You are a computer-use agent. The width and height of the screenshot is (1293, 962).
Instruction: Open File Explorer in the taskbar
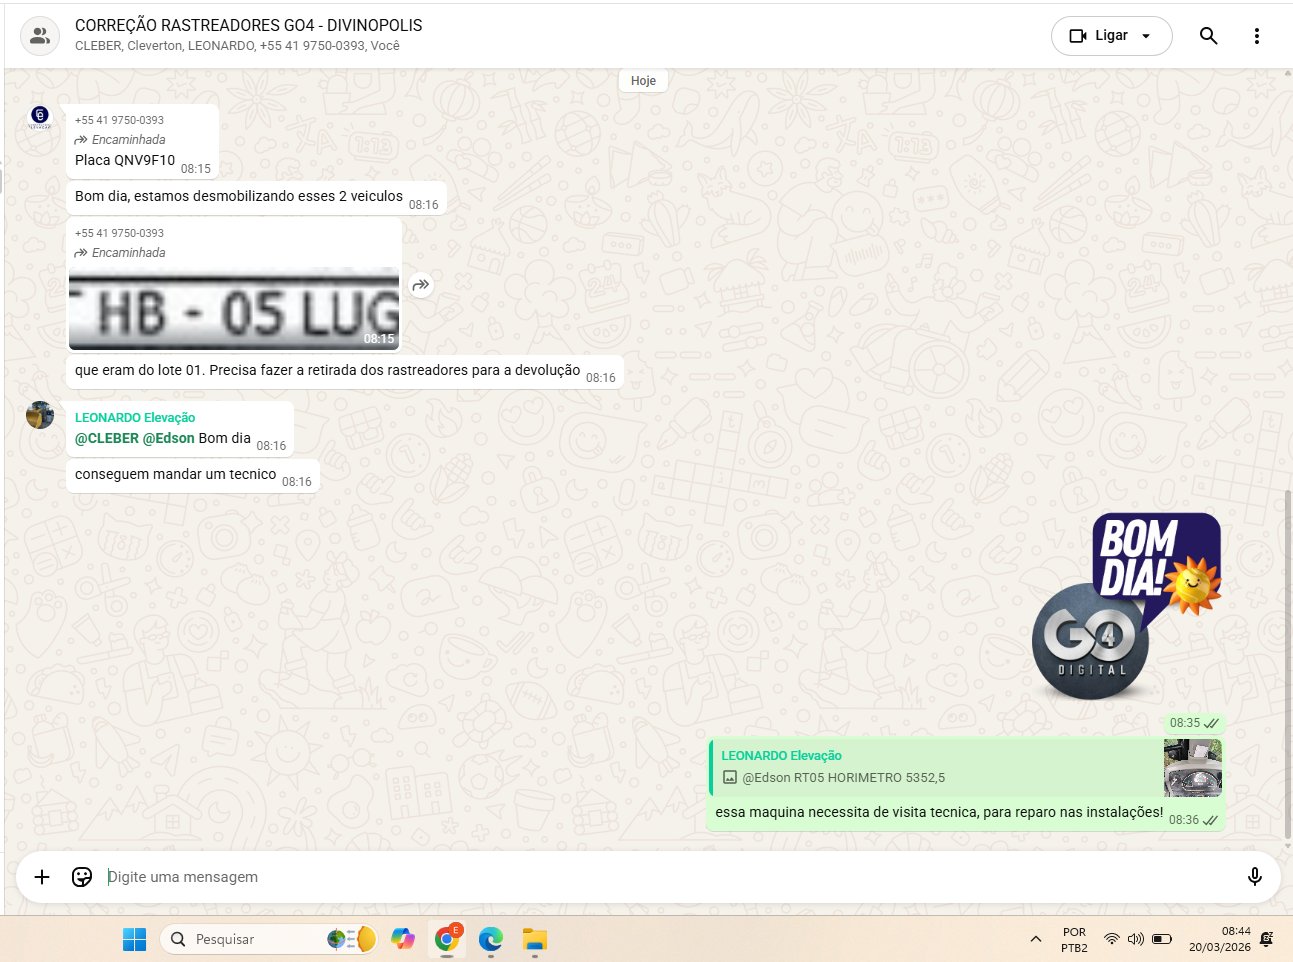click(535, 939)
